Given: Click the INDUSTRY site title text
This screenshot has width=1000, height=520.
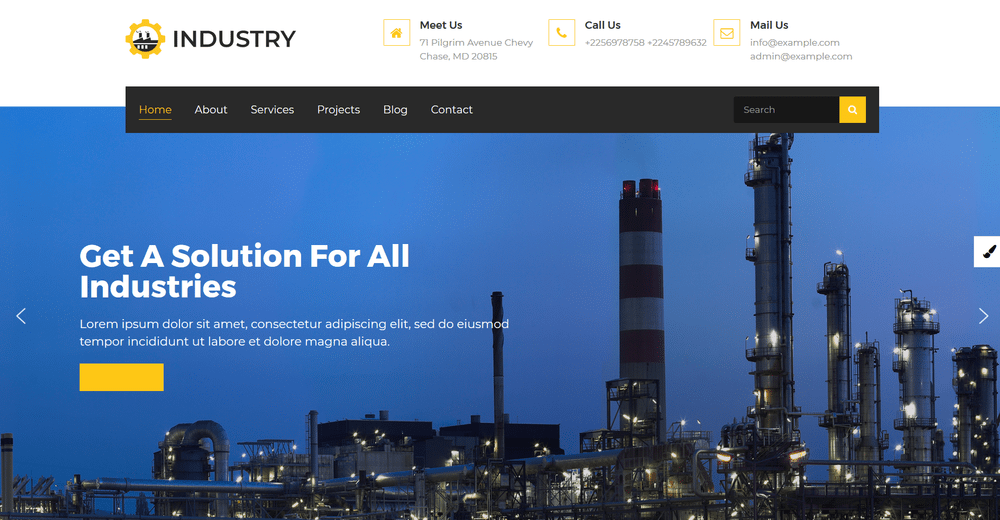Looking at the screenshot, I should (x=234, y=39).
